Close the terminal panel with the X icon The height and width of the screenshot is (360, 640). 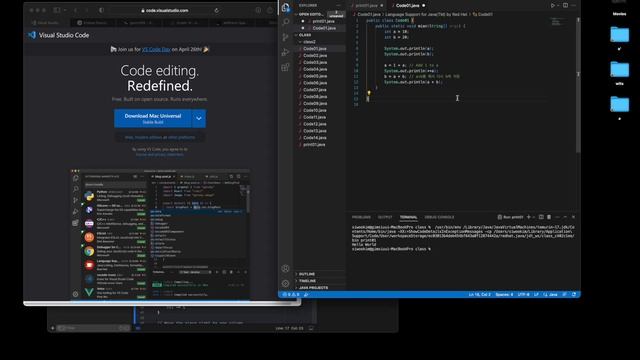pos(573,217)
